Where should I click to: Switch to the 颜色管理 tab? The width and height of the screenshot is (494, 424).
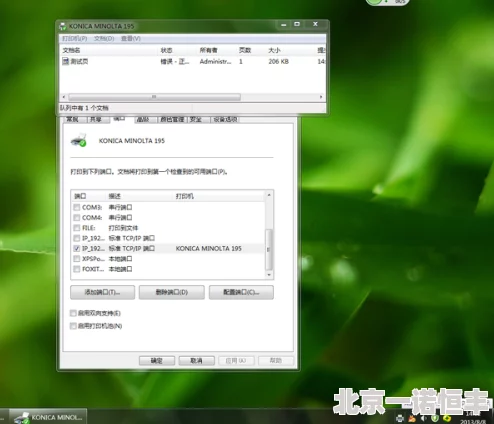(172, 119)
